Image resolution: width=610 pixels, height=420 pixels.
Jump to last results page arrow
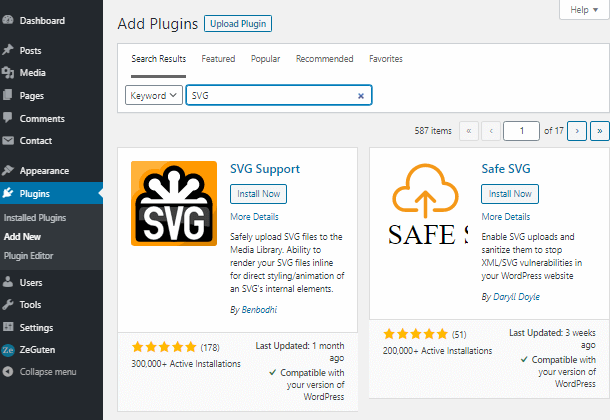[x=599, y=131]
